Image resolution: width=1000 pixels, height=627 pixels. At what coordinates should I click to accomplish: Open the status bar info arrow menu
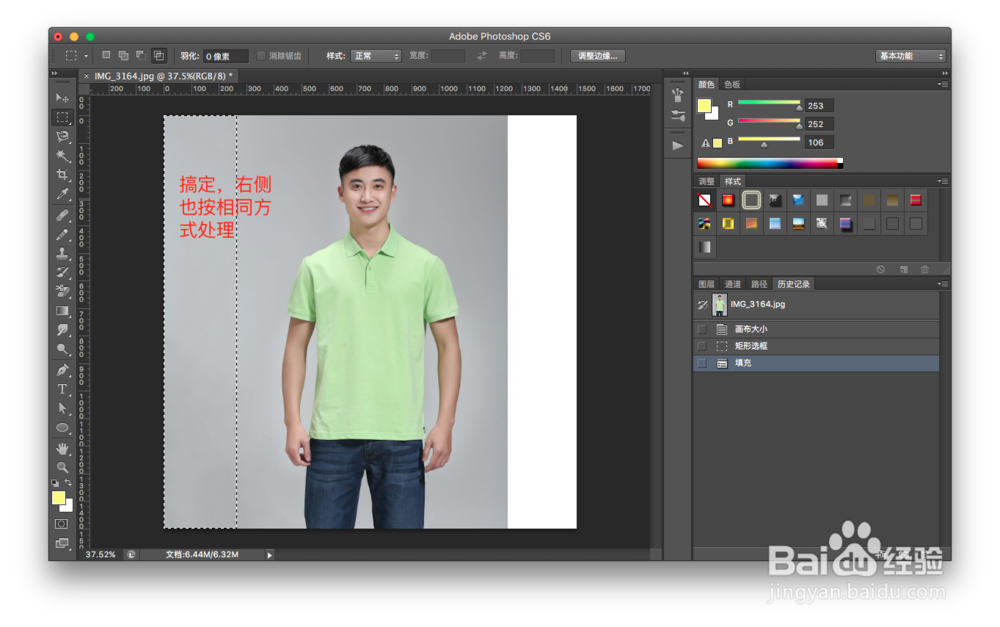tap(270, 555)
